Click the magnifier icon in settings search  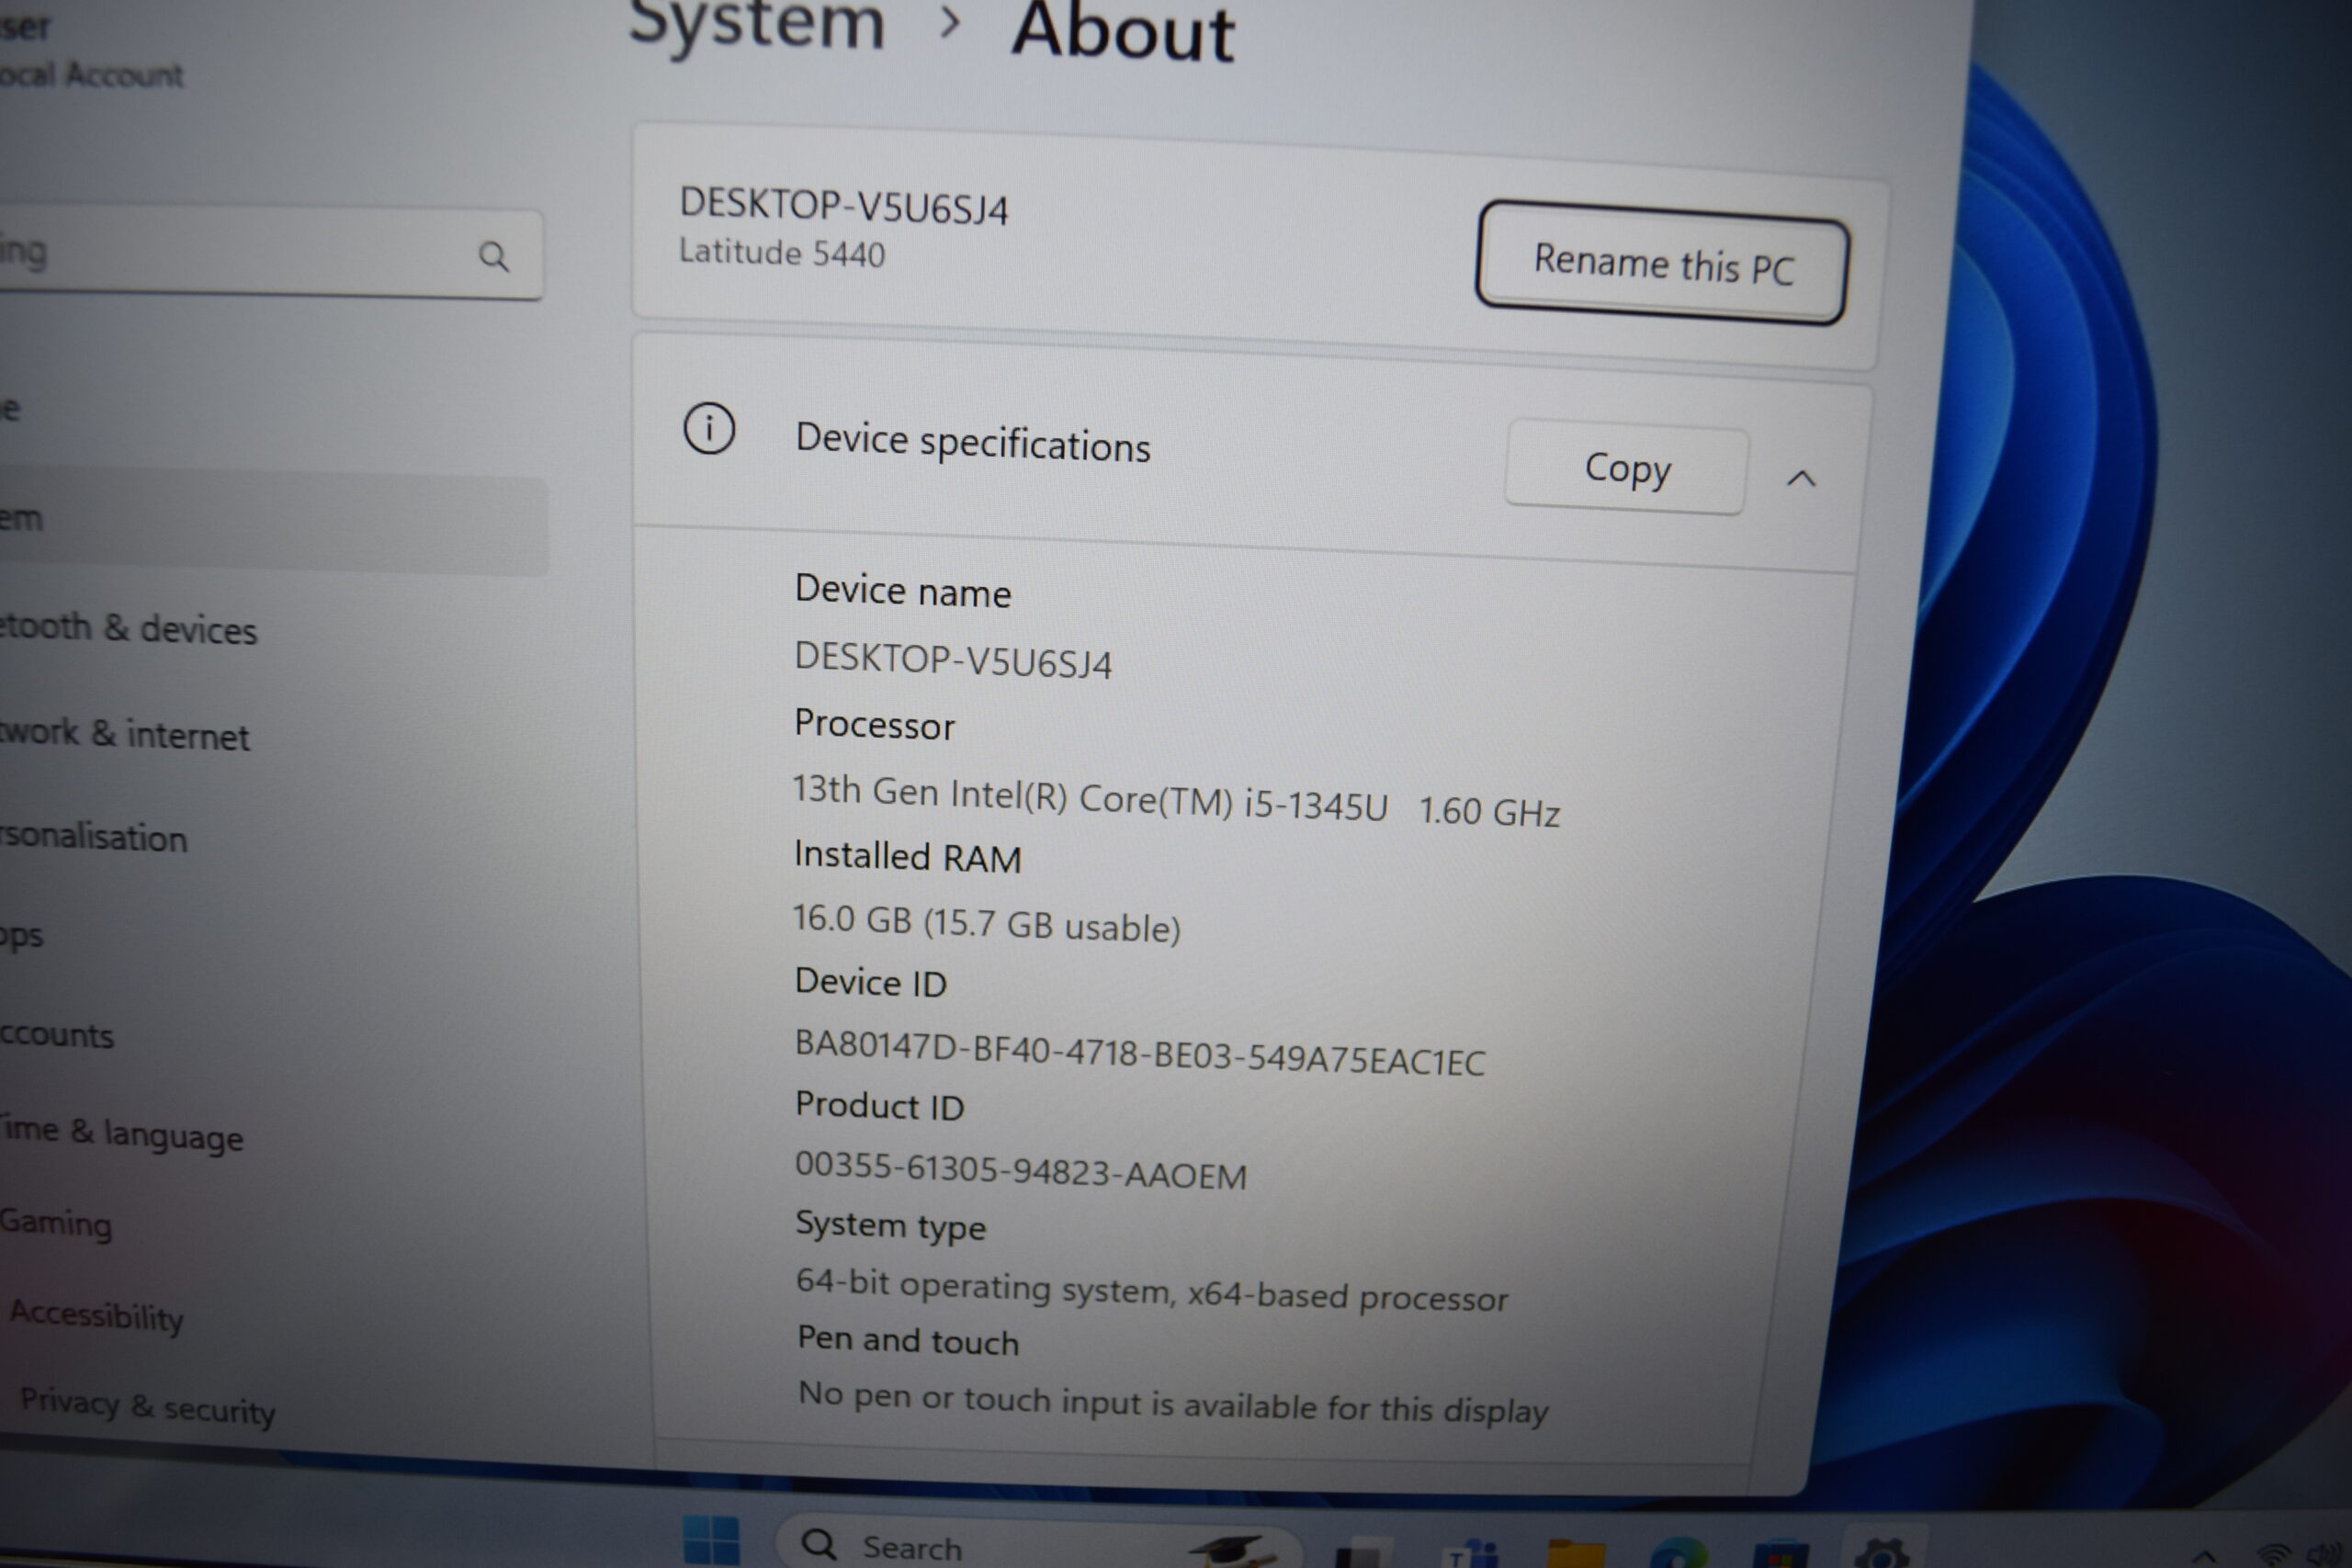[x=493, y=257]
